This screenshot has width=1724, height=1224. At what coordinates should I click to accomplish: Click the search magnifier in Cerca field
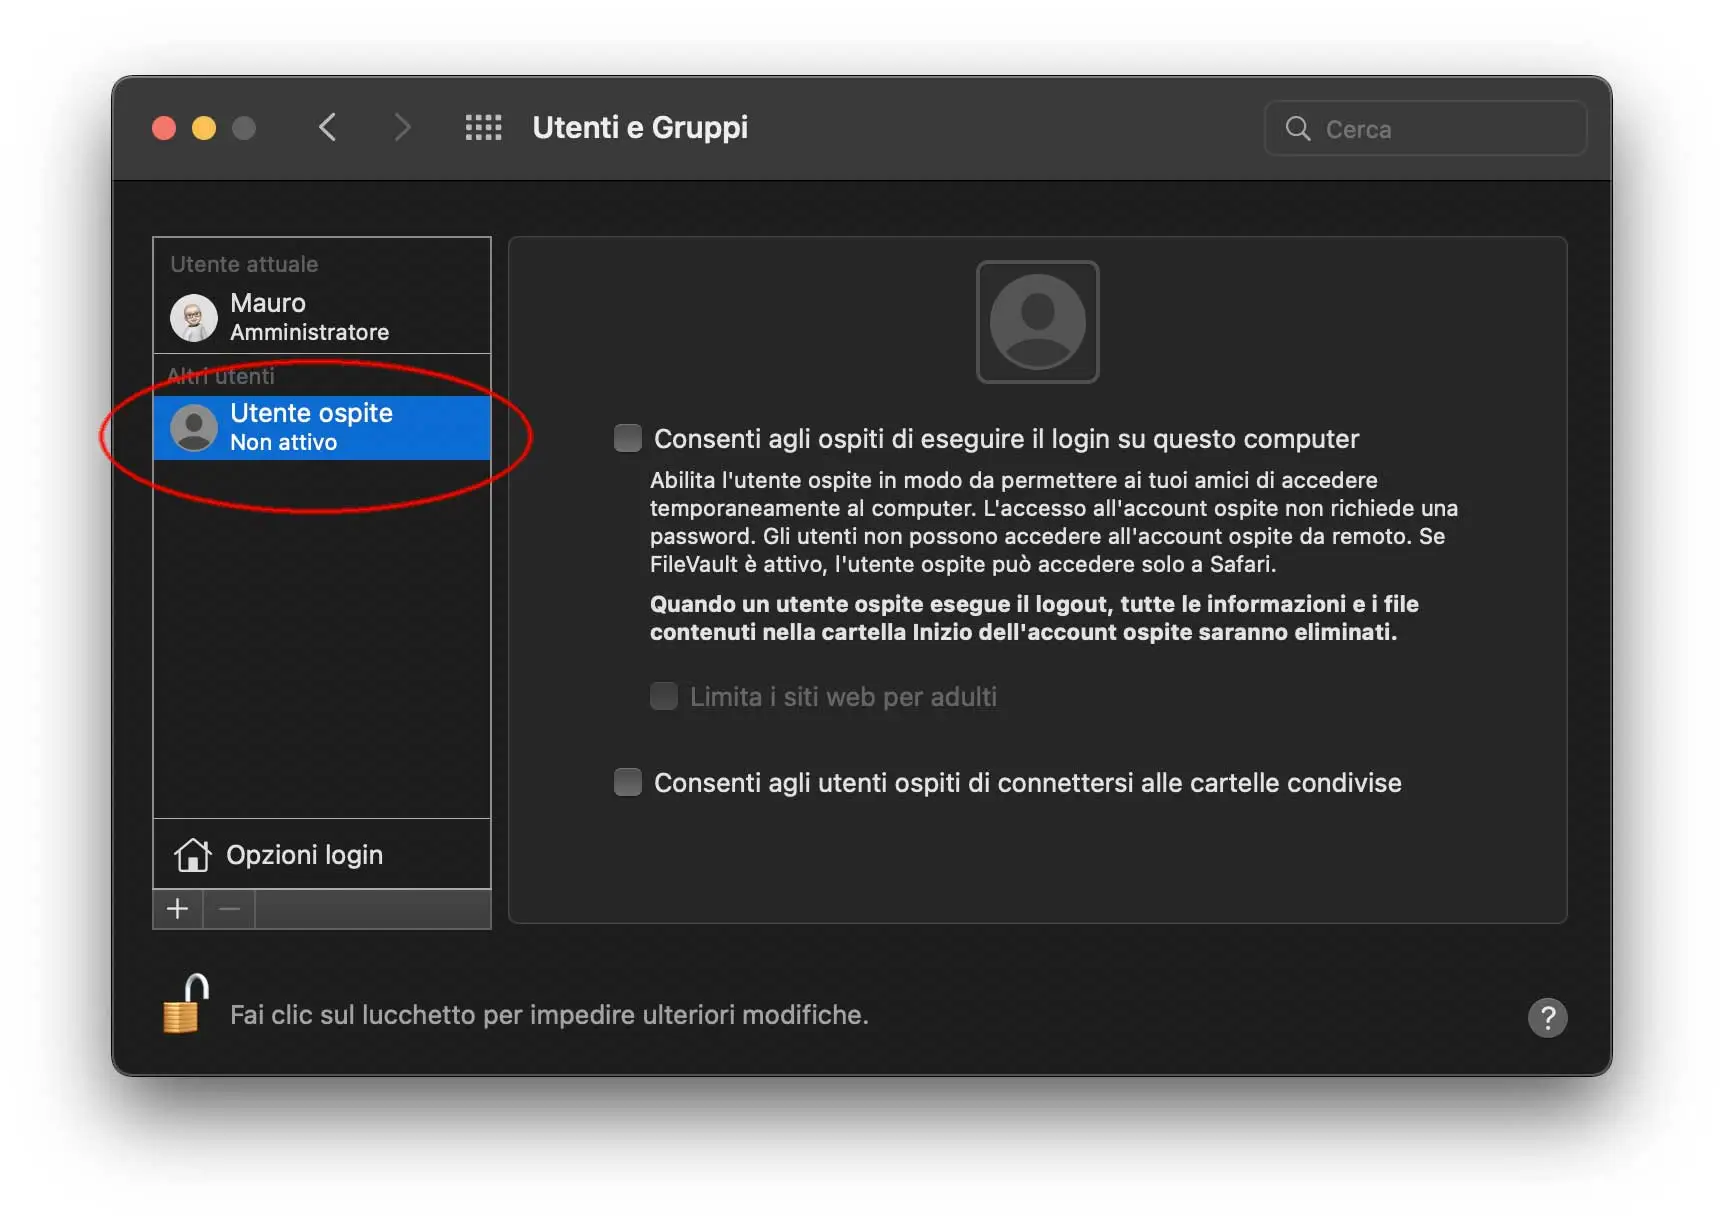click(x=1296, y=128)
